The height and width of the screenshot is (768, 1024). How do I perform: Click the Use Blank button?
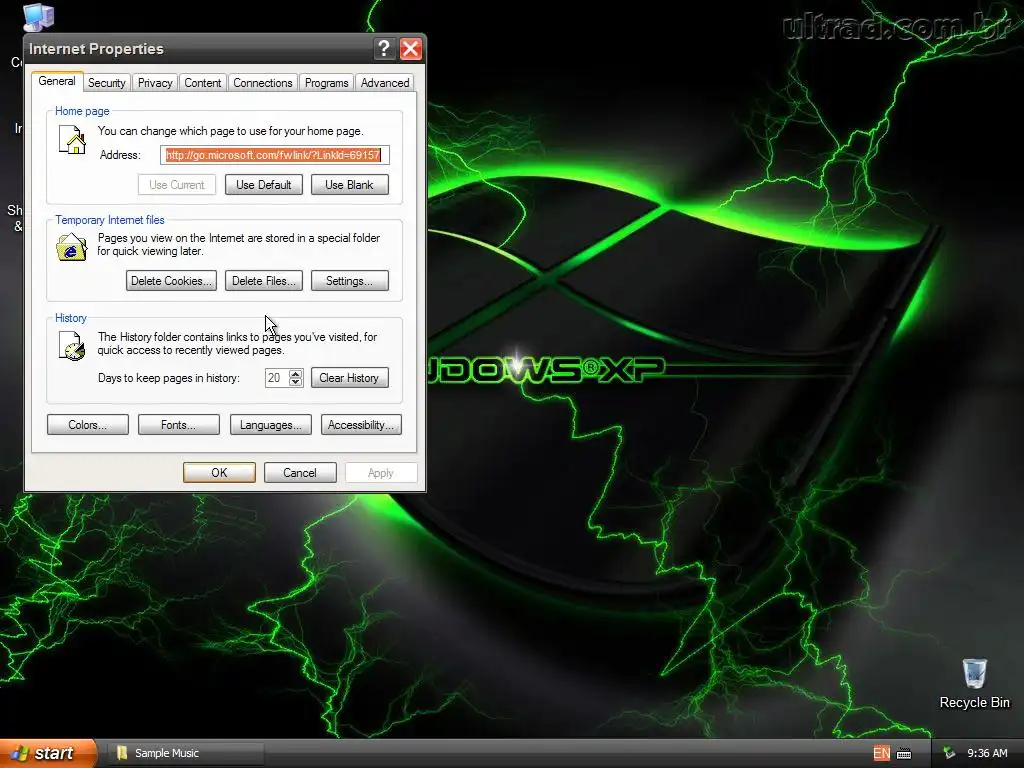349,185
